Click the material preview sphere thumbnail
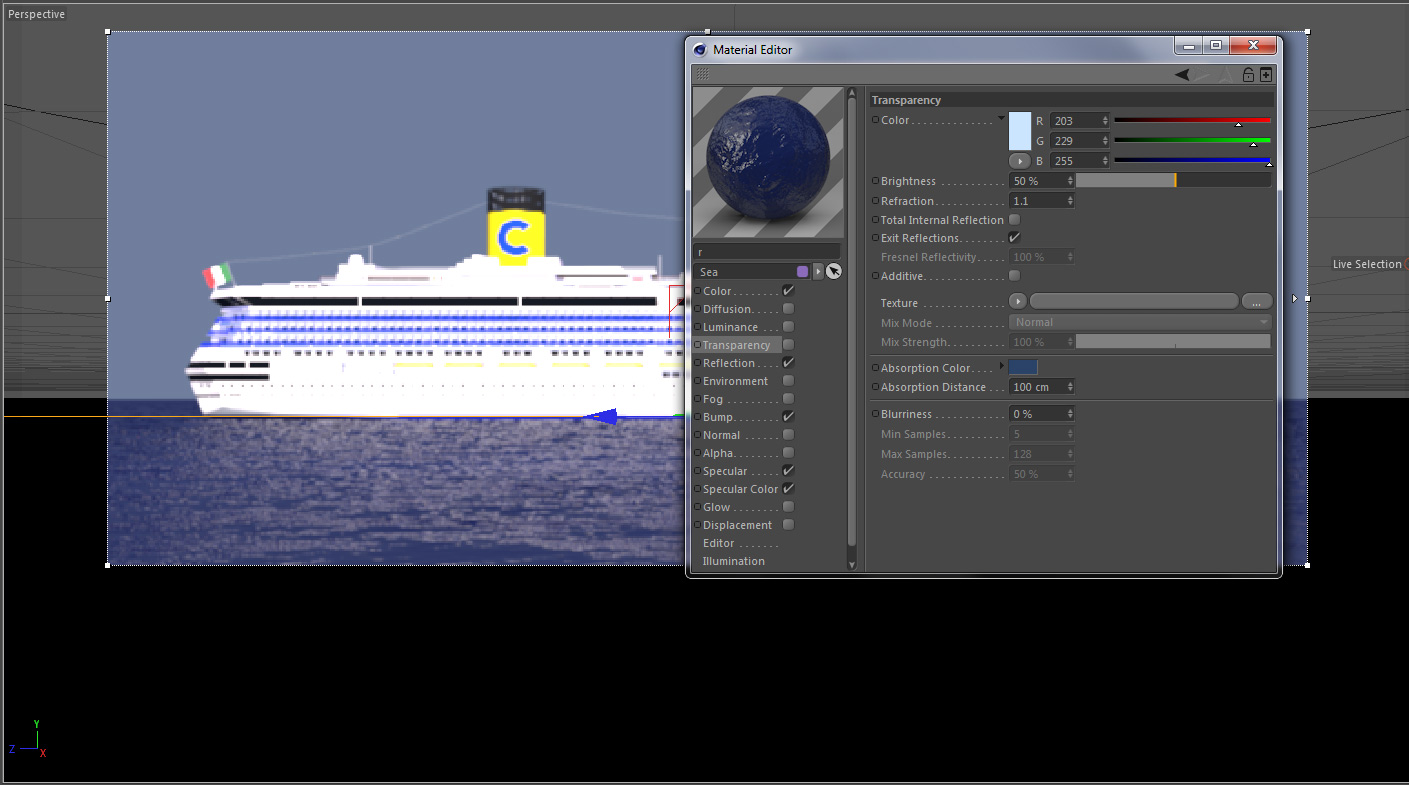Viewport: 1409px width, 785px height. click(x=768, y=163)
